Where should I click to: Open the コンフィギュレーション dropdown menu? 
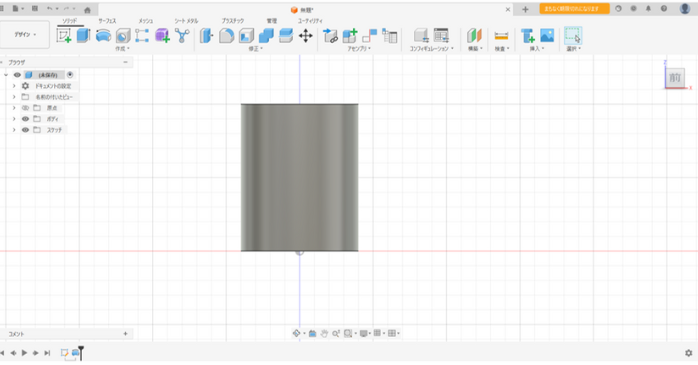click(431, 49)
